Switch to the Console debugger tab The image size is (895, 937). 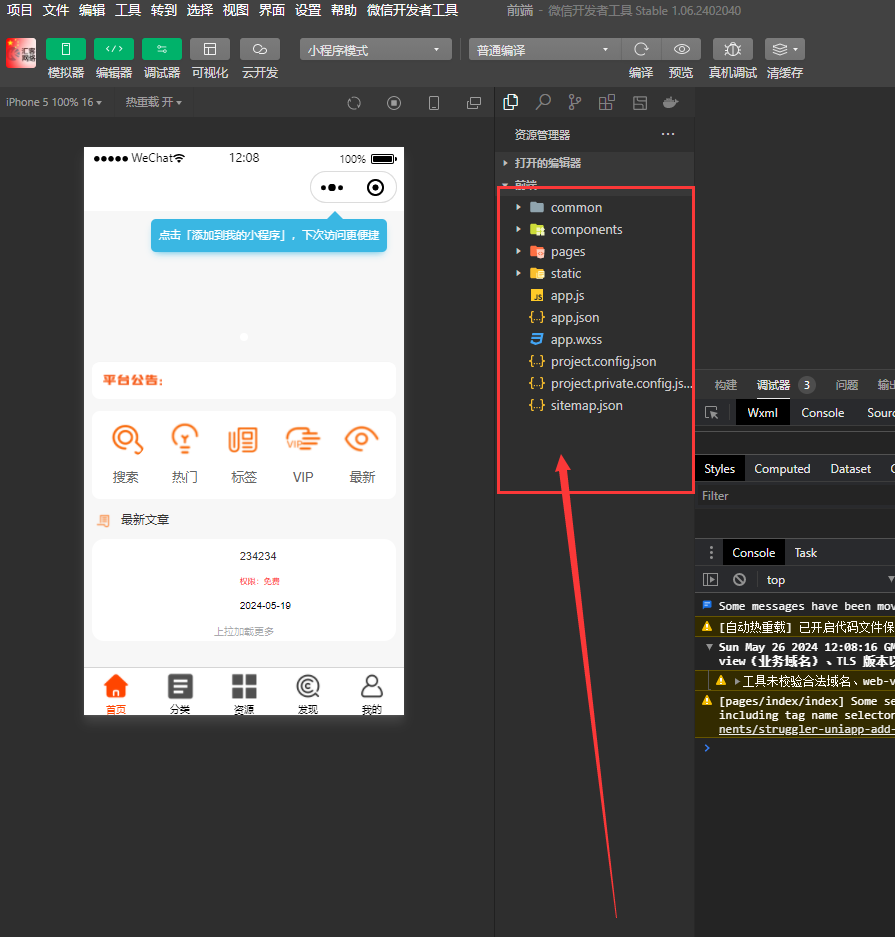click(823, 413)
